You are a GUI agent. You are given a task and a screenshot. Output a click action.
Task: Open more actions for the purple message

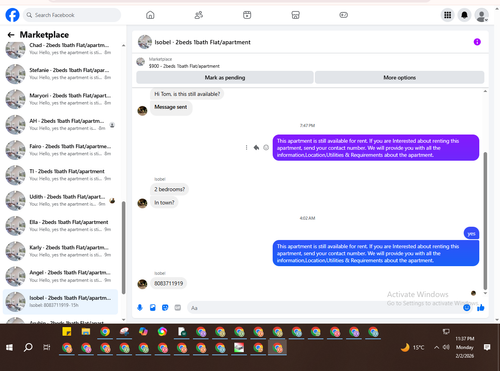click(246, 147)
